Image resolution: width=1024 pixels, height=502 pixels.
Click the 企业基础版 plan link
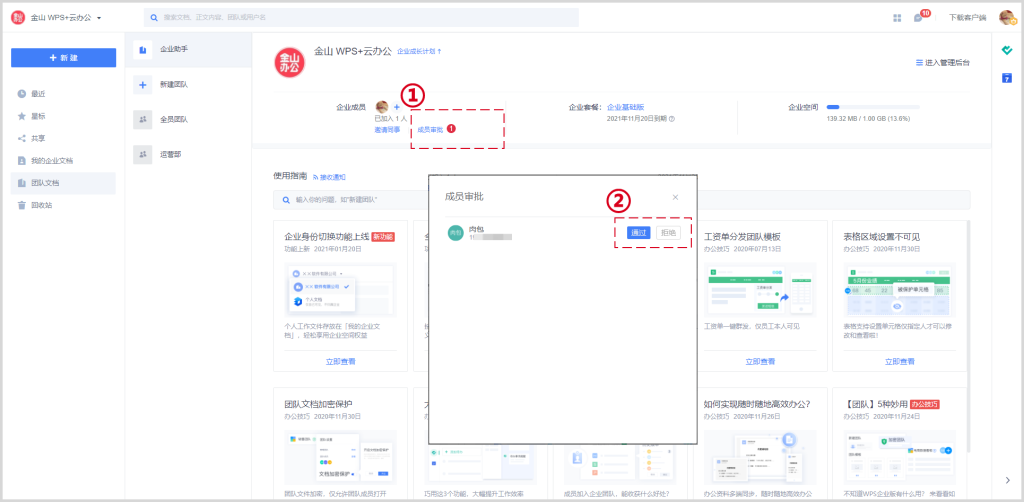(626, 107)
